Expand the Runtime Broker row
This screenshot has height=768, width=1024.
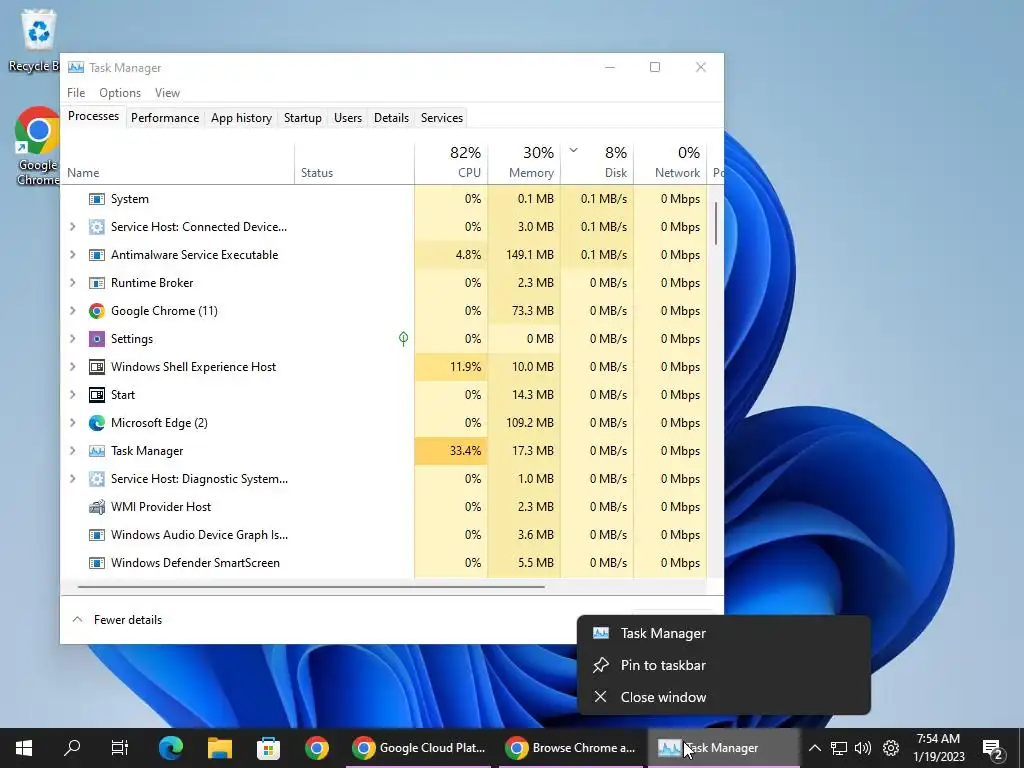pyautogui.click(x=72, y=283)
